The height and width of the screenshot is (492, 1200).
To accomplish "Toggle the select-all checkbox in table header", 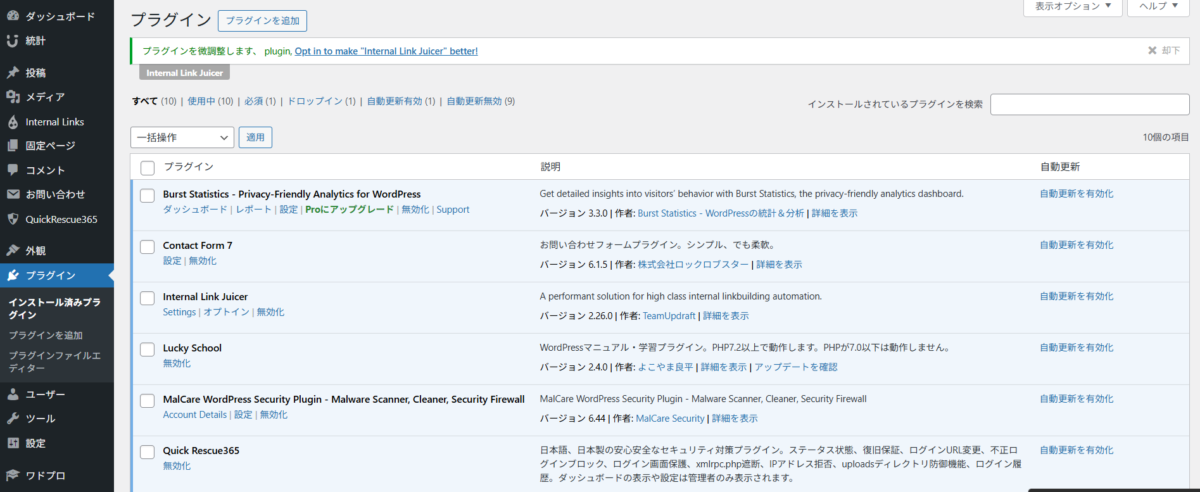I will tap(147, 167).
